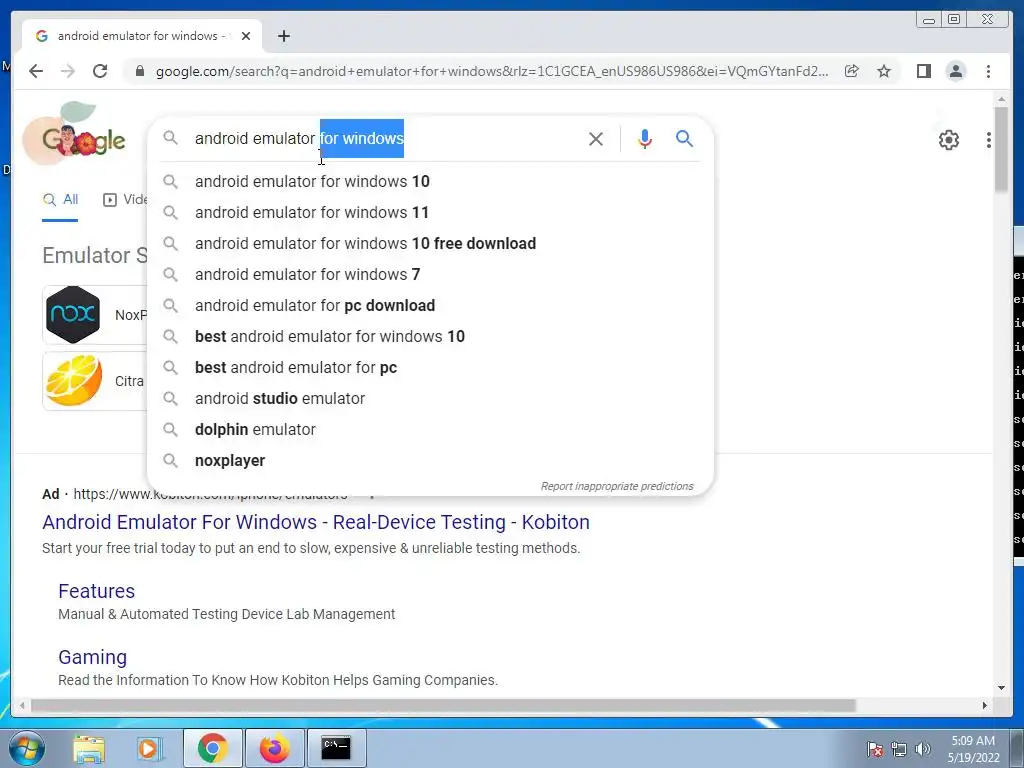Clear the search box with the X
The image size is (1024, 768).
coord(596,138)
